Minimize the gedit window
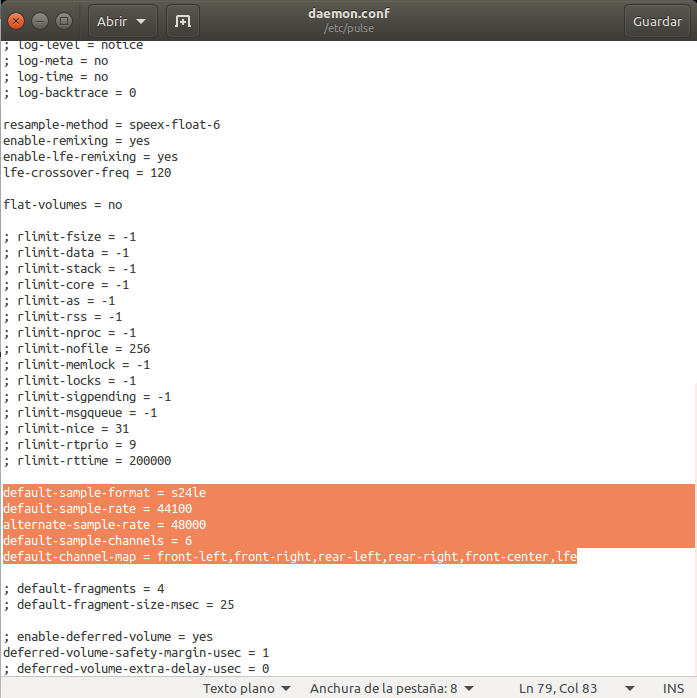The image size is (697, 698). [41, 21]
